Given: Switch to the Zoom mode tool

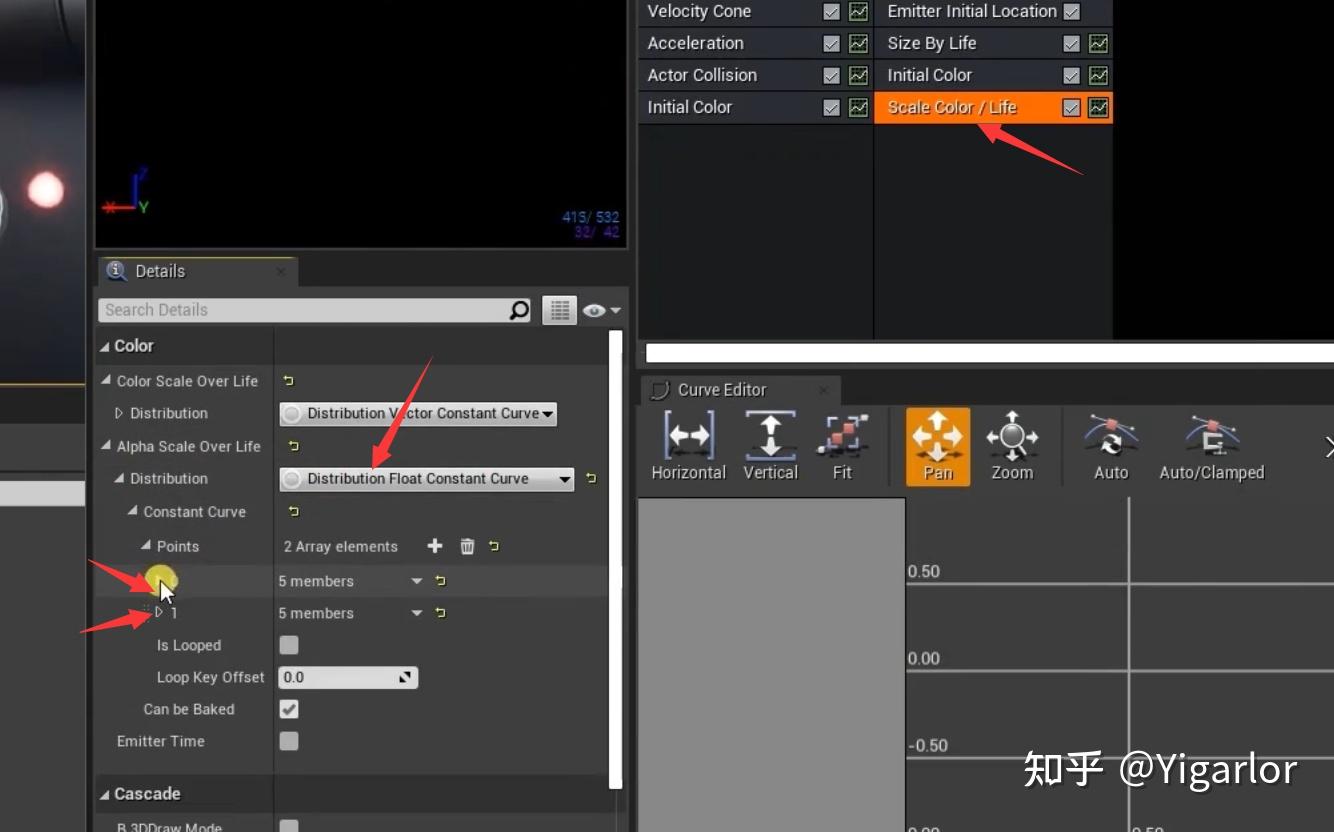Looking at the screenshot, I should point(1011,447).
